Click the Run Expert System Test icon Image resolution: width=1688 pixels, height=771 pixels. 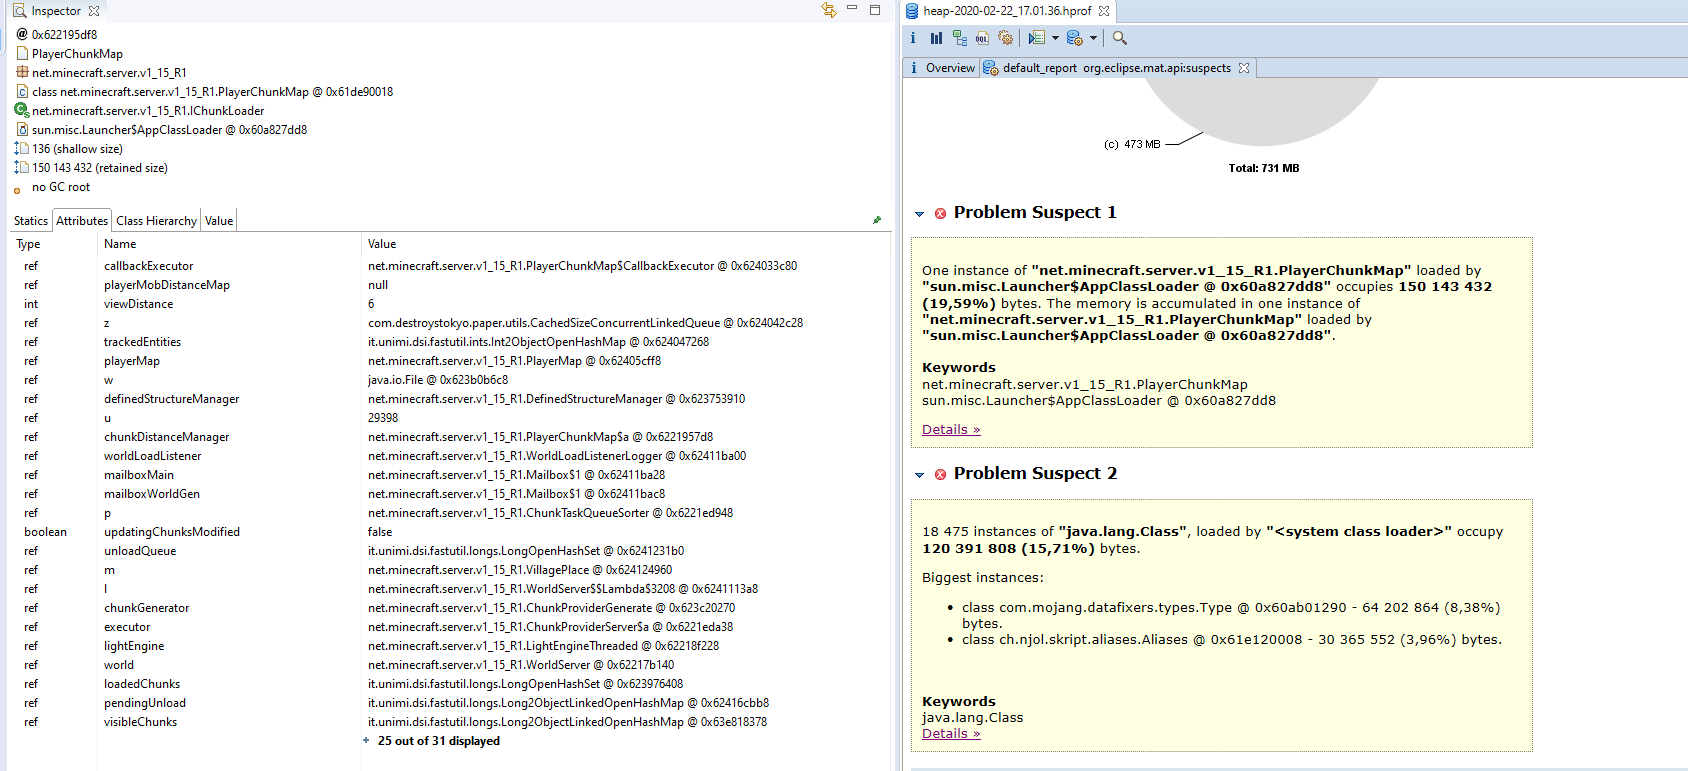click(x=1036, y=38)
